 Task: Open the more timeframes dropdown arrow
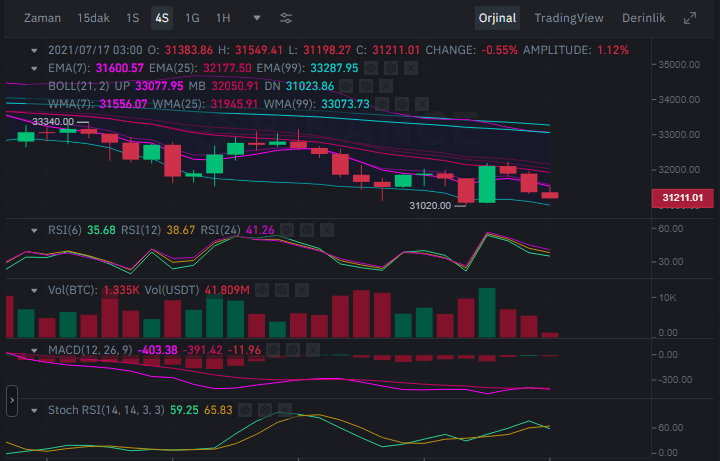257,18
